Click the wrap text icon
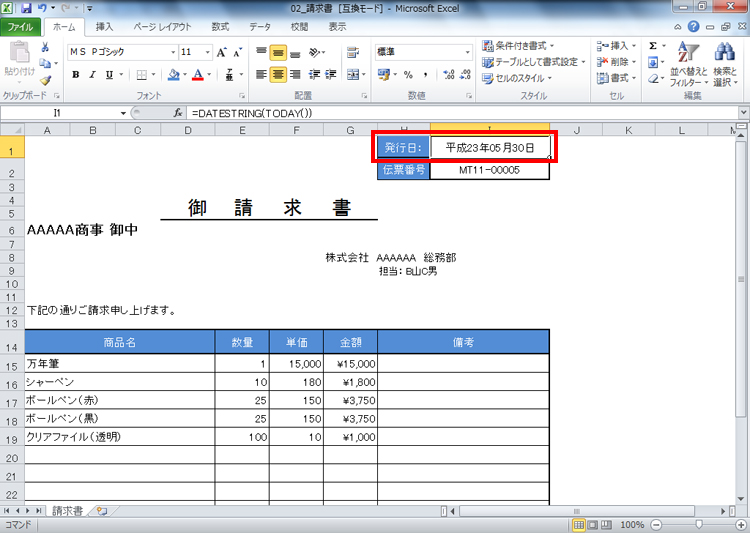750x533 pixels. tap(353, 52)
